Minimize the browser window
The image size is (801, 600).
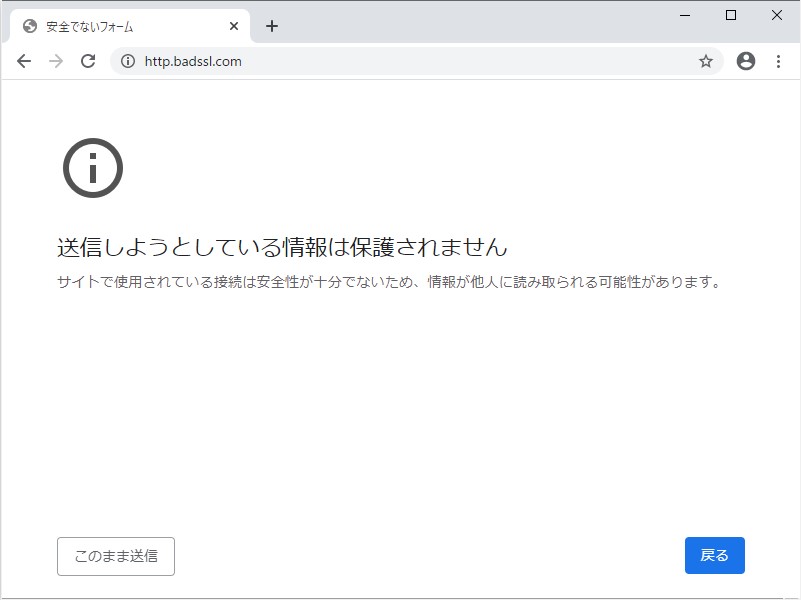683,16
